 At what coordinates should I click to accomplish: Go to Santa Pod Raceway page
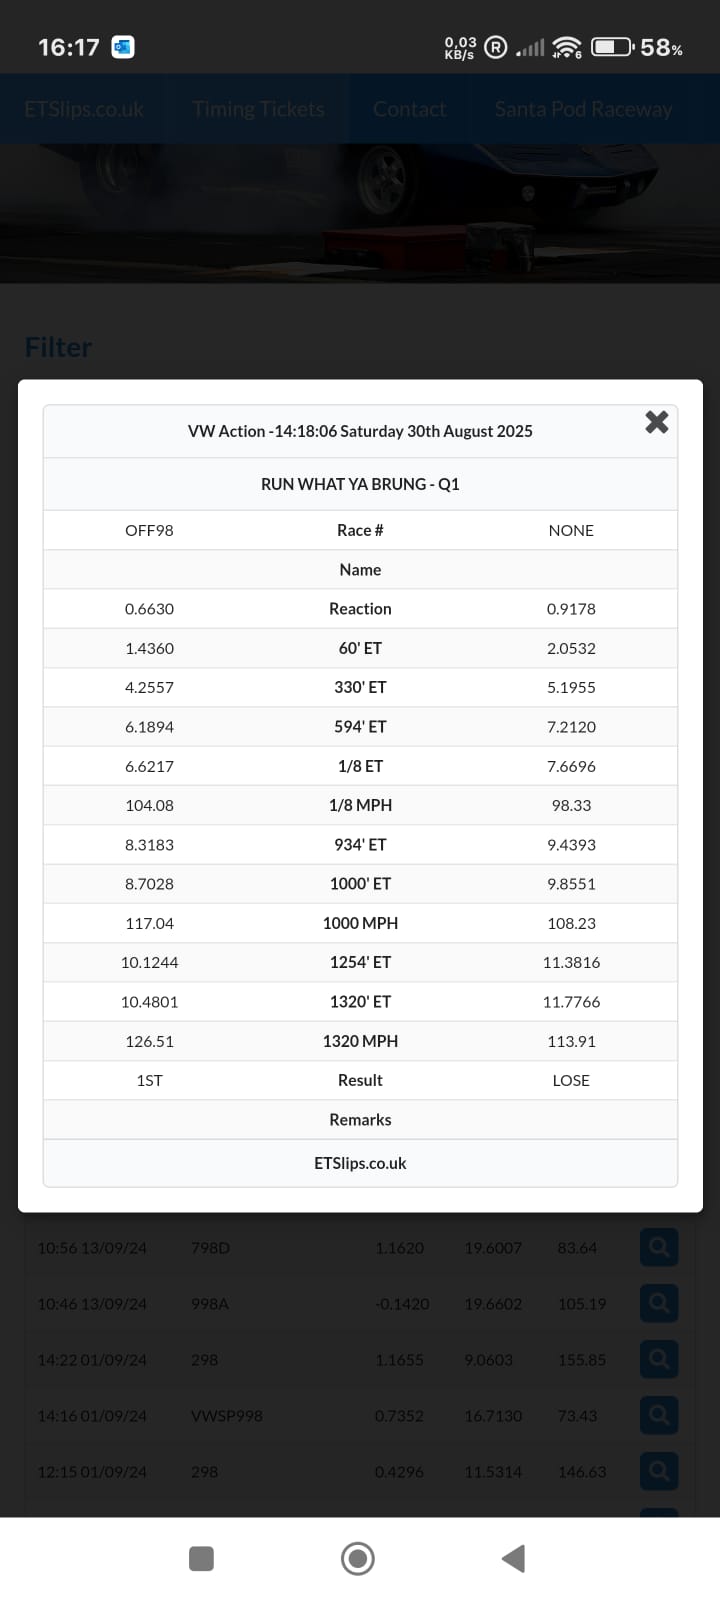(583, 109)
